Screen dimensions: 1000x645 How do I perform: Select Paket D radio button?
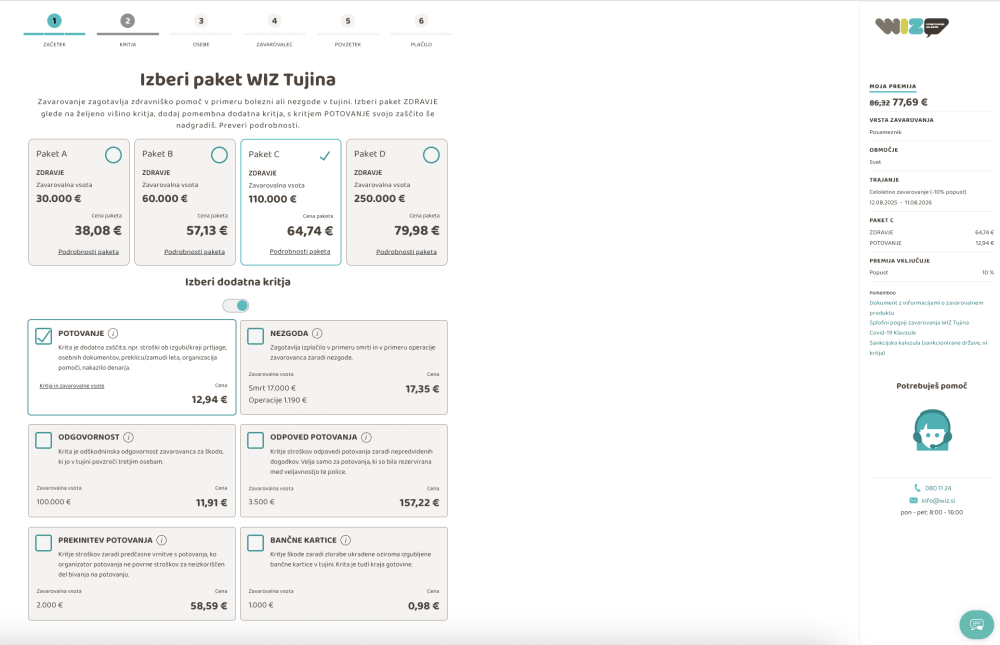pos(431,155)
